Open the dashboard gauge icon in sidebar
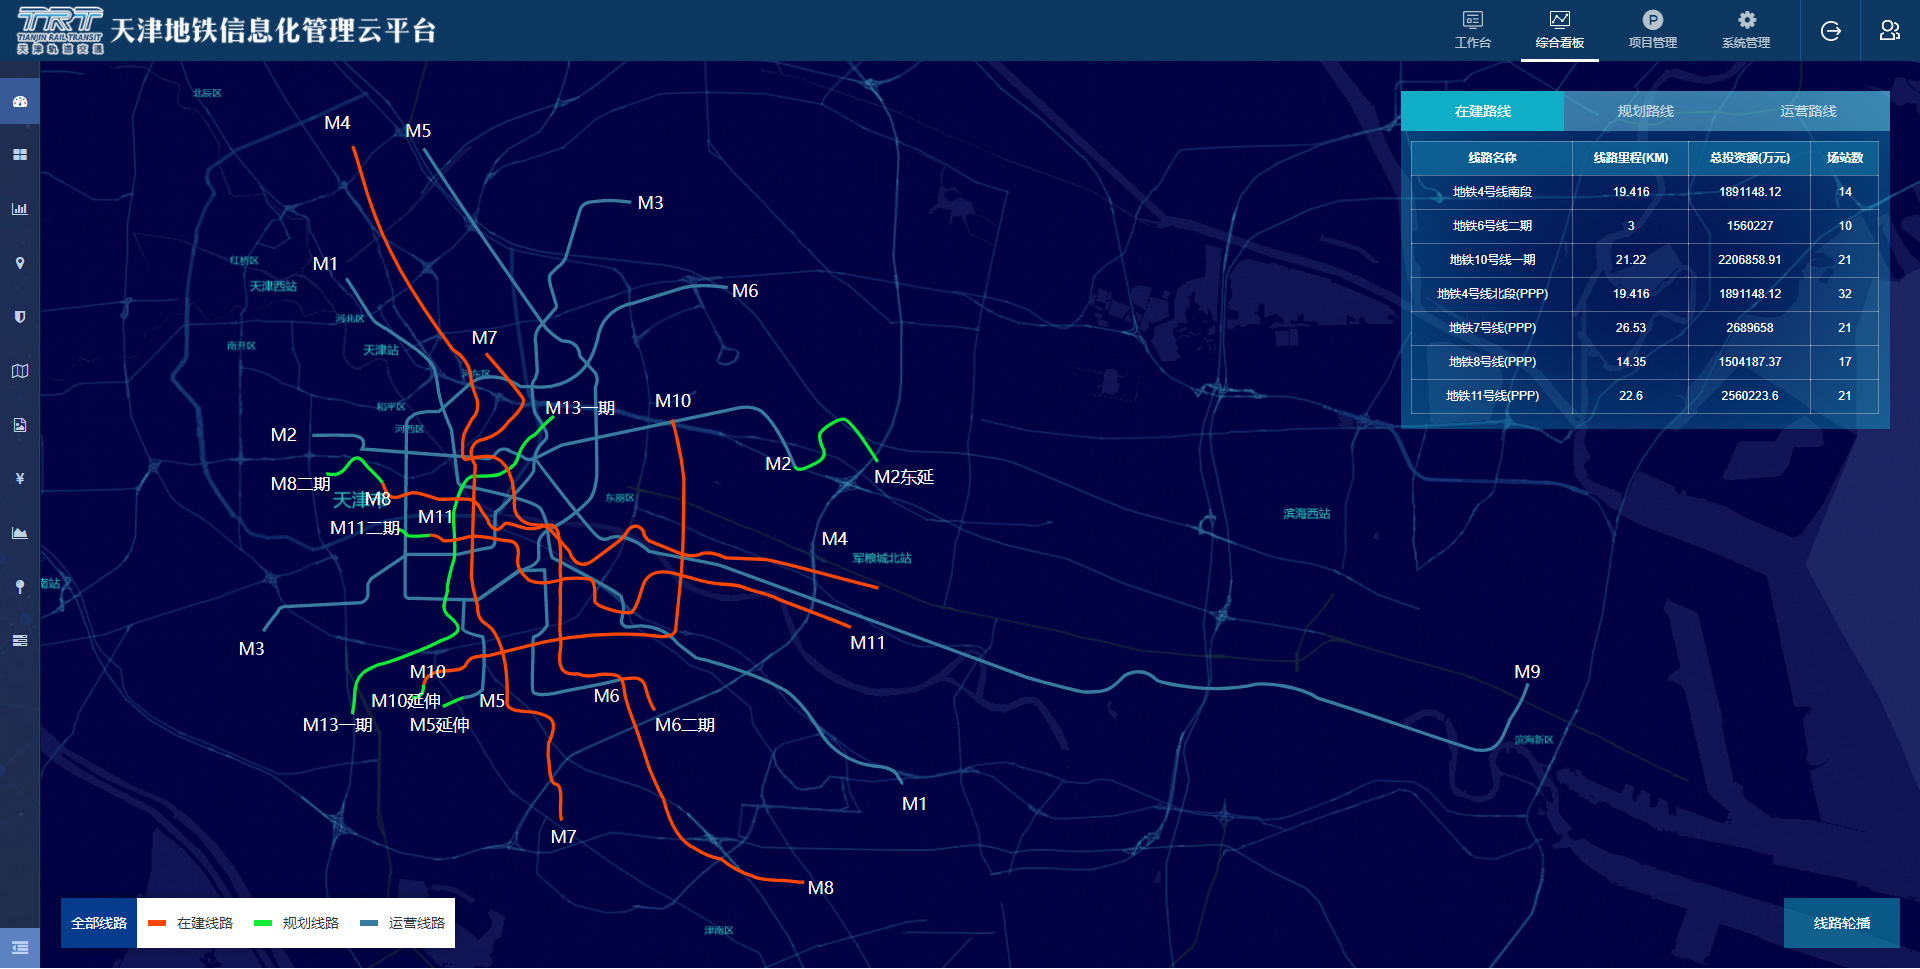 [x=20, y=101]
